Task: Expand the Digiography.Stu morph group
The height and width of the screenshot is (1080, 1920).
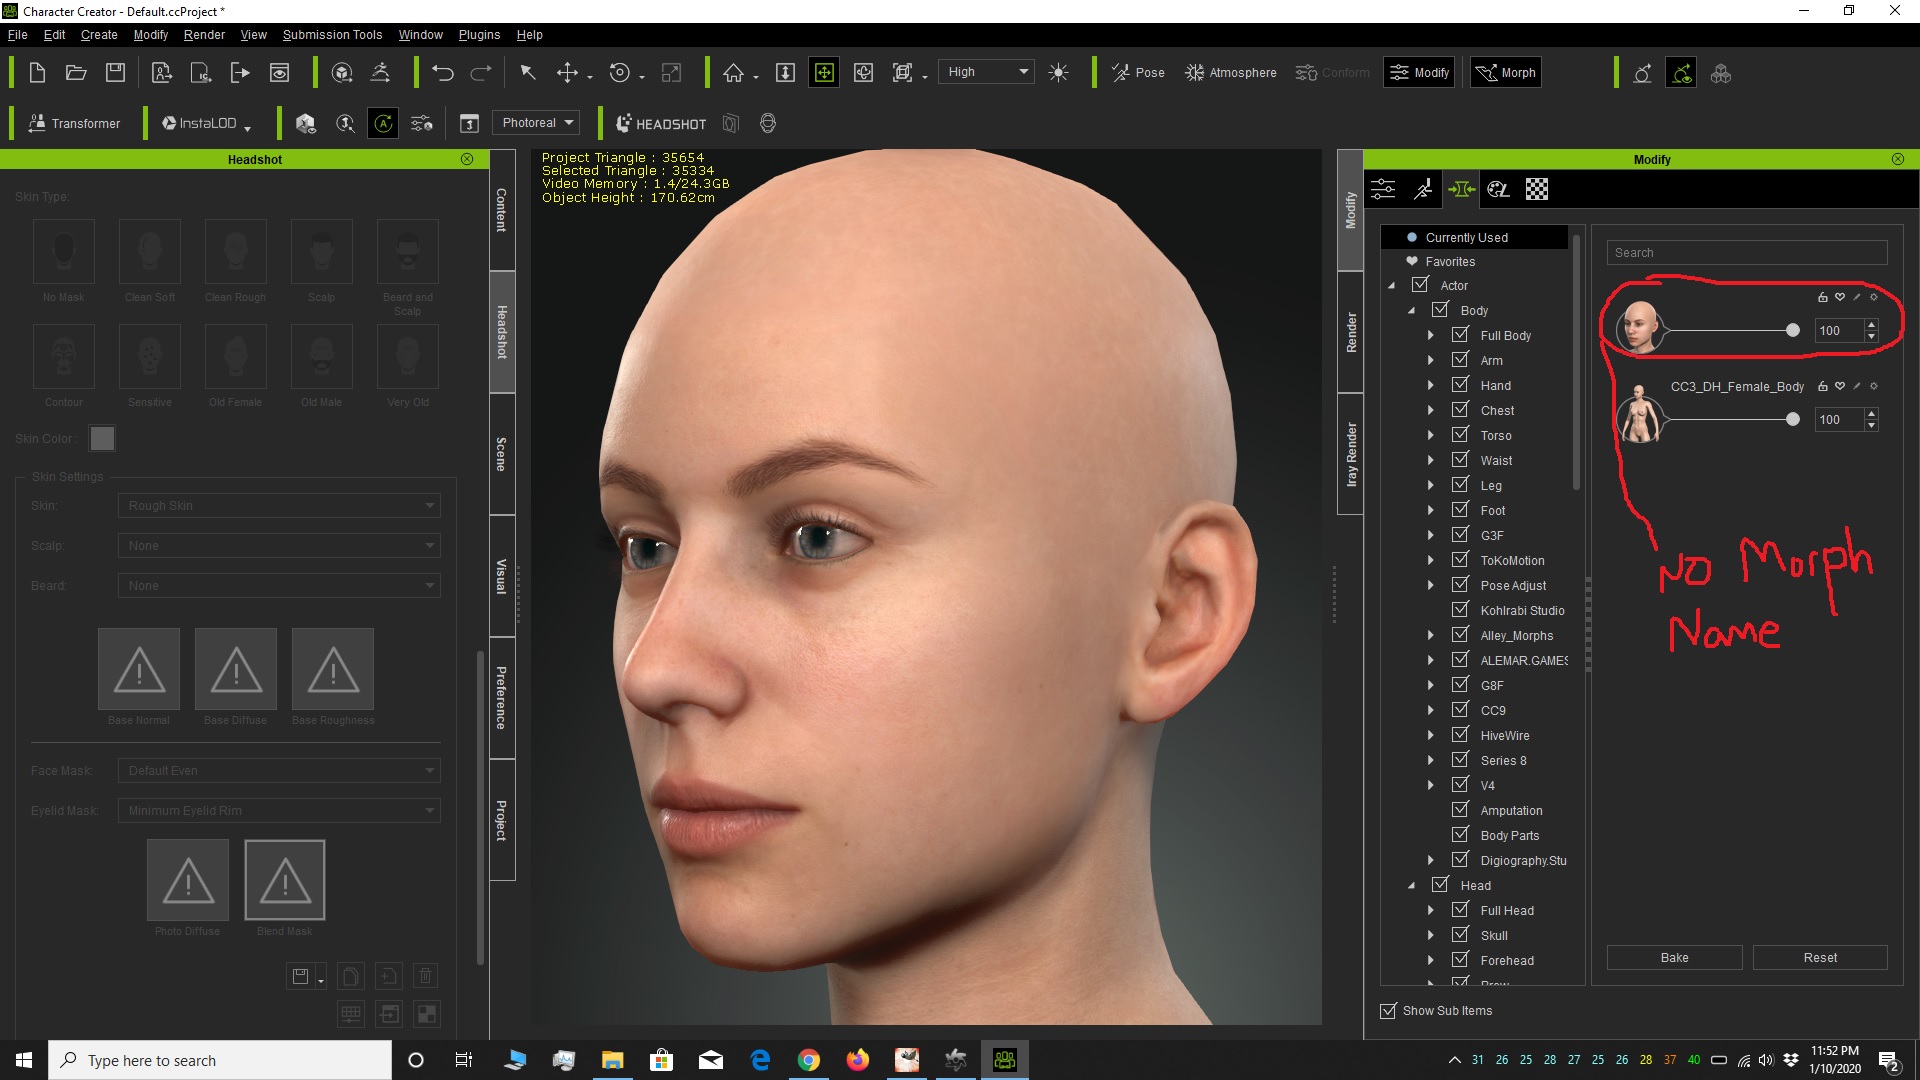Action: [x=1431, y=860]
